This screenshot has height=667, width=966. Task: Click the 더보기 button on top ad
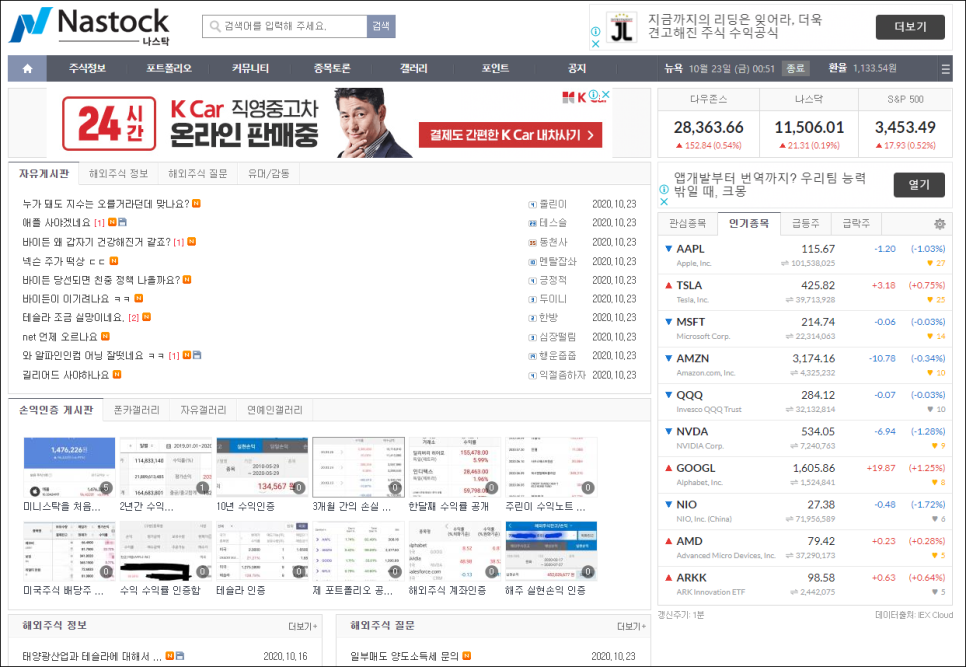[x=910, y=26]
